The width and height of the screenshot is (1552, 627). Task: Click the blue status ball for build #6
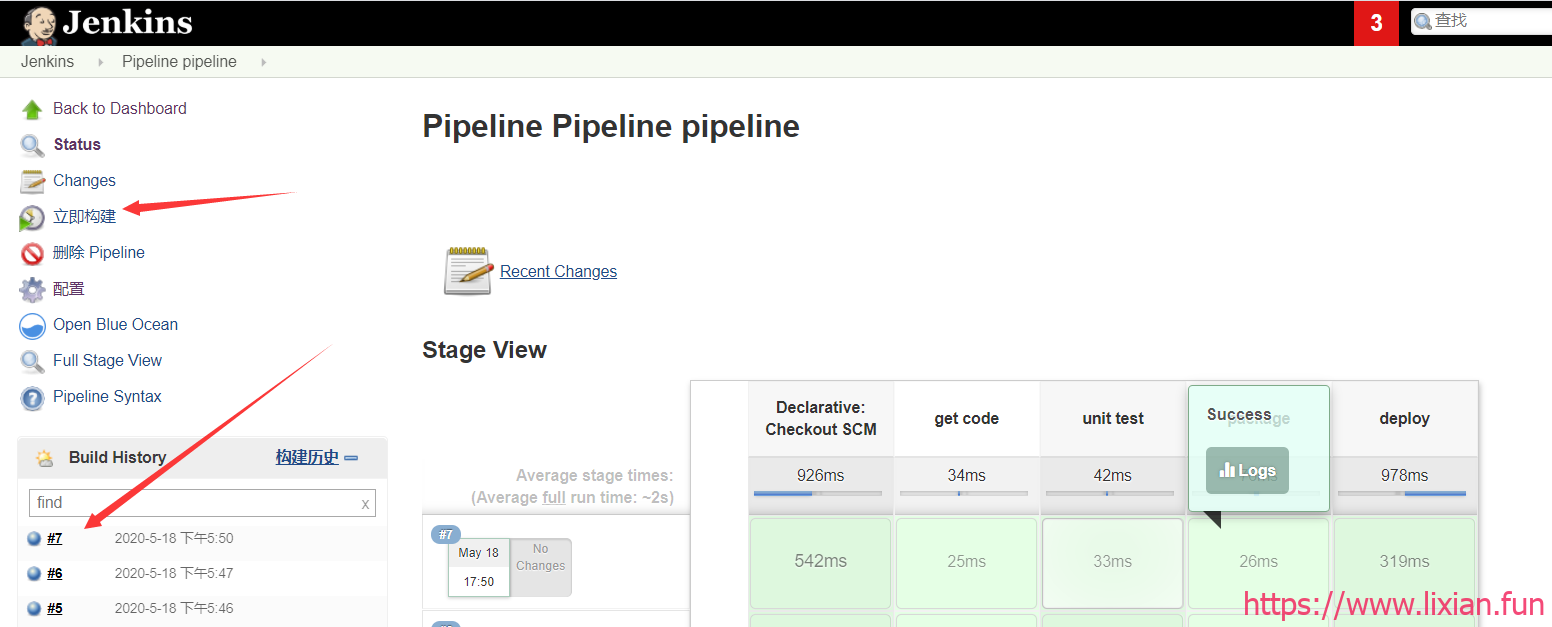[34, 573]
